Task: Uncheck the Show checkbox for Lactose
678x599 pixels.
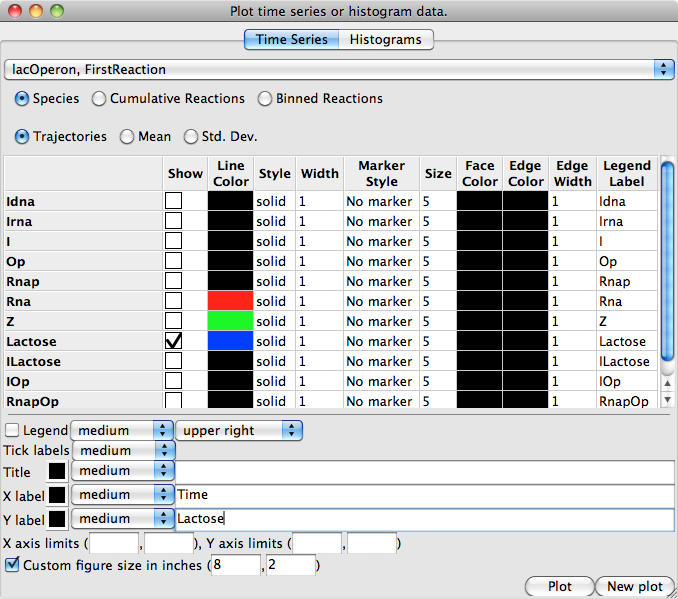Action: (x=174, y=341)
